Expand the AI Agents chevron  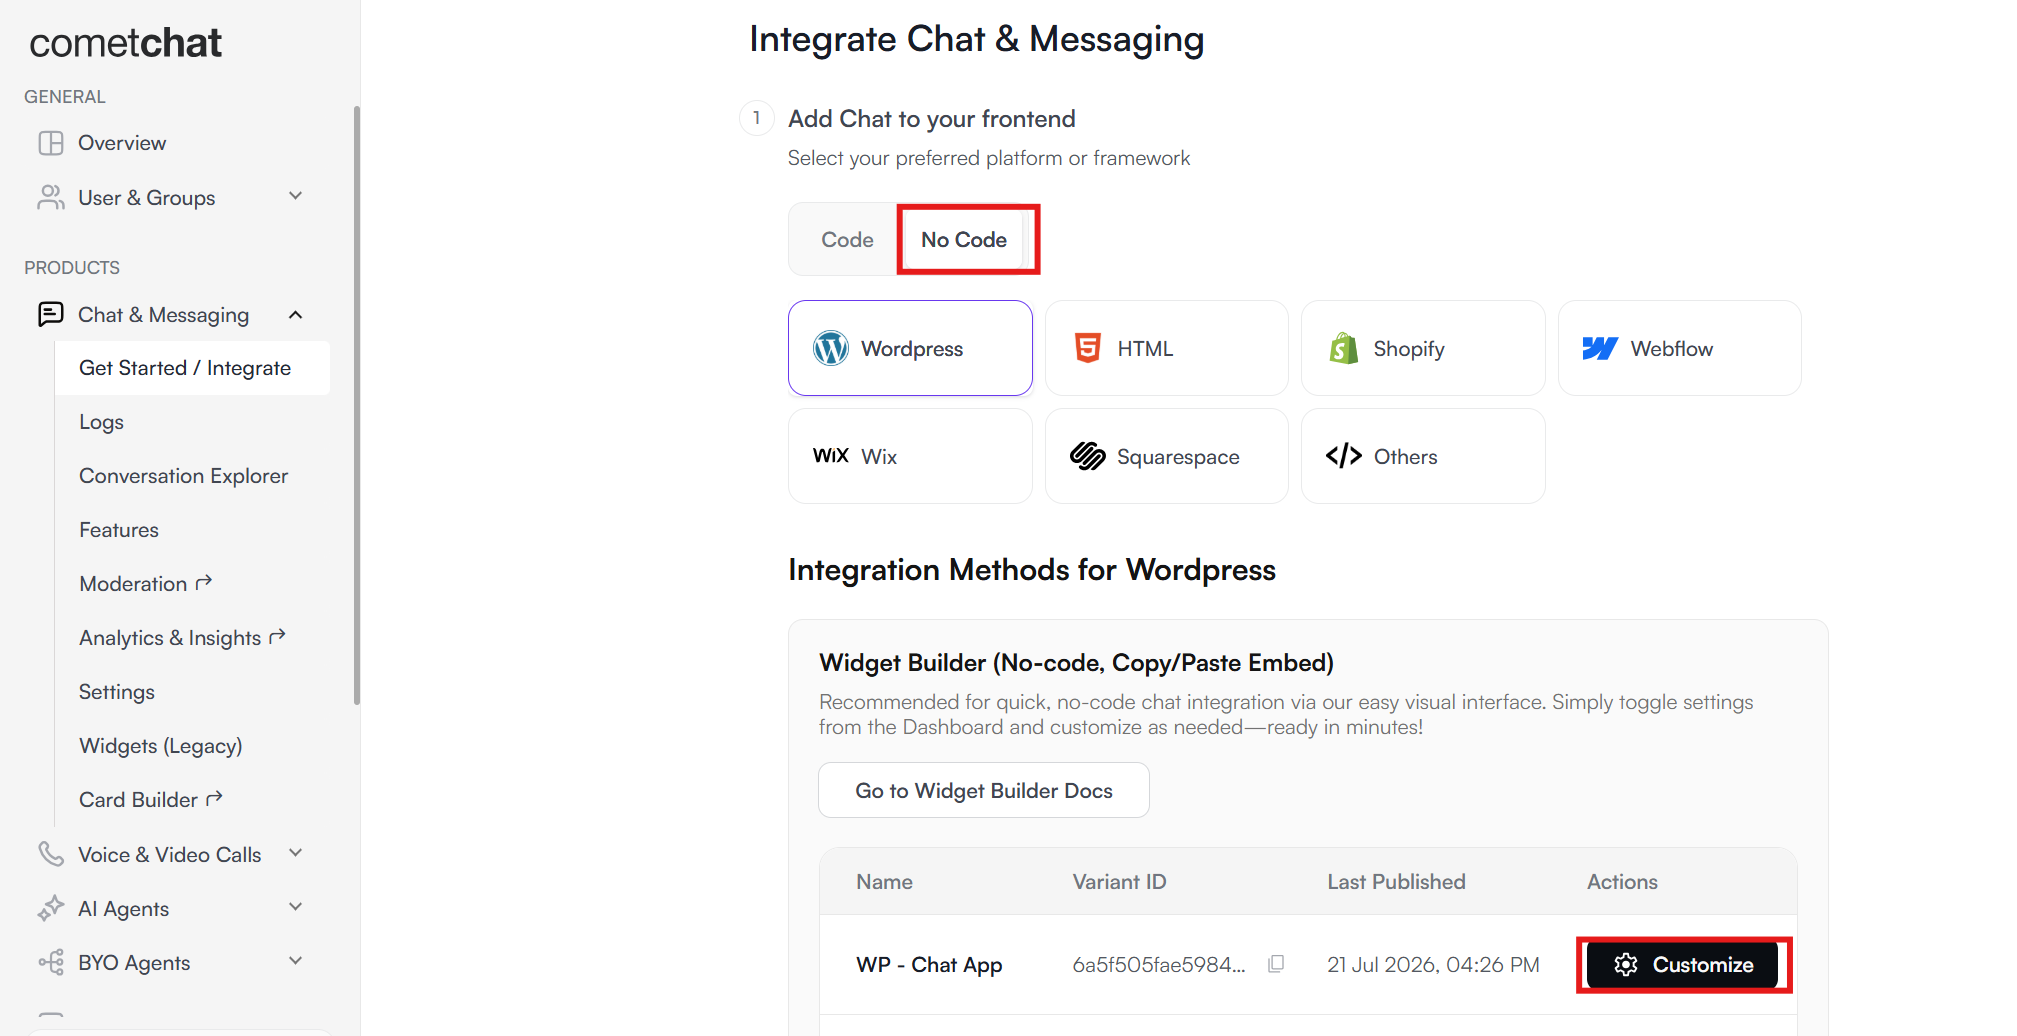[295, 907]
